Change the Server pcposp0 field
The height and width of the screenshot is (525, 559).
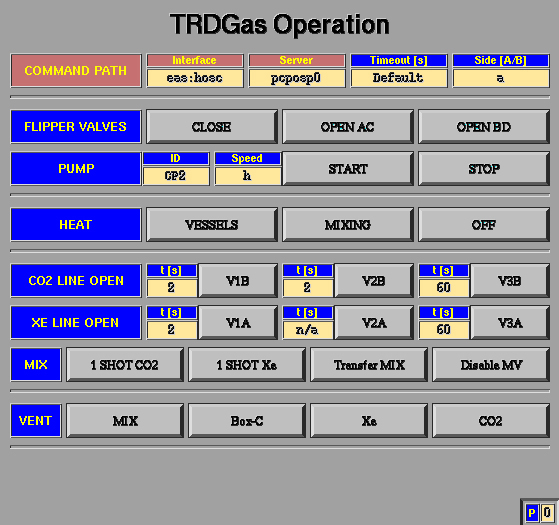297,78
